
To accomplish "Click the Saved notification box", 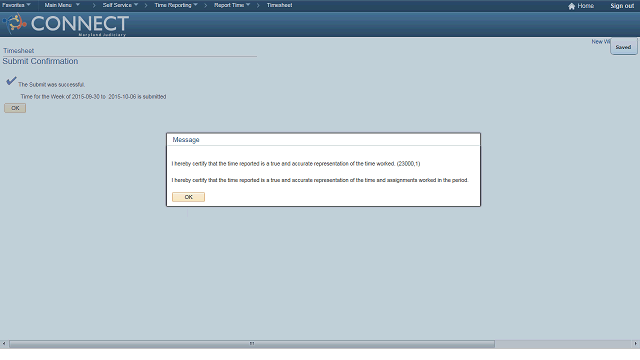I will [623, 47].
